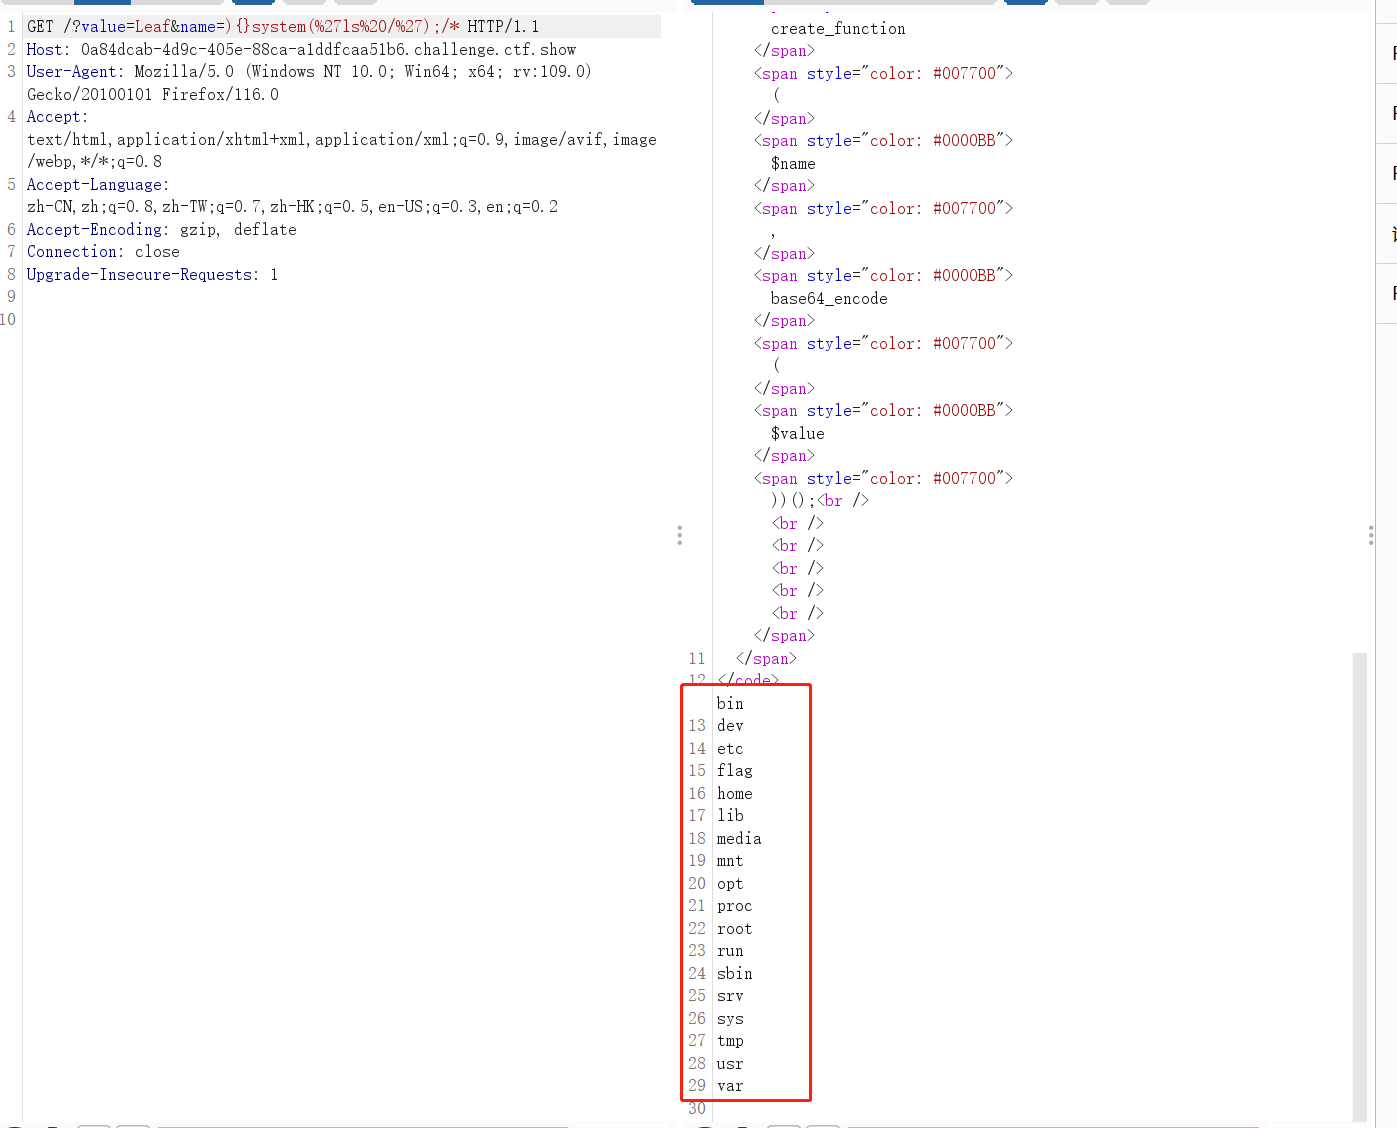
Task: Click 'HTTP/1.1' in the request line
Action: click(x=503, y=27)
